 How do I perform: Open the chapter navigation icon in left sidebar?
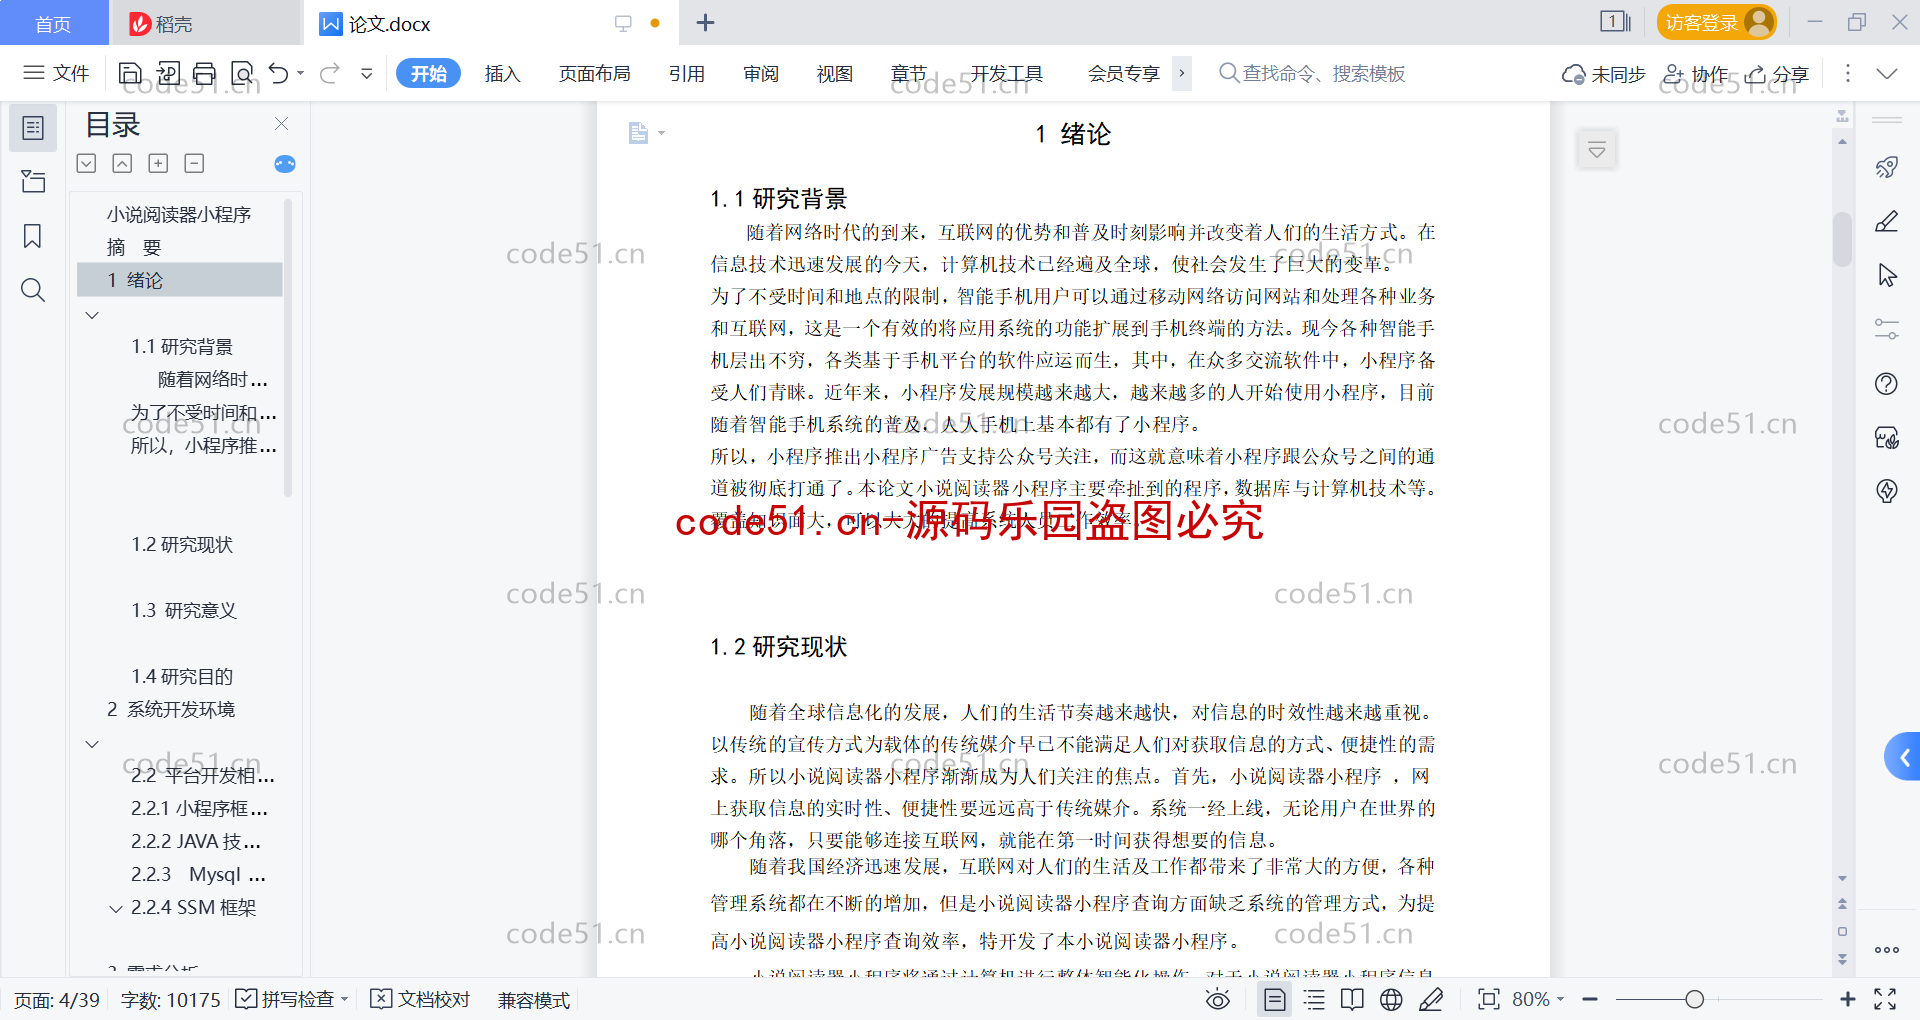tap(33, 181)
